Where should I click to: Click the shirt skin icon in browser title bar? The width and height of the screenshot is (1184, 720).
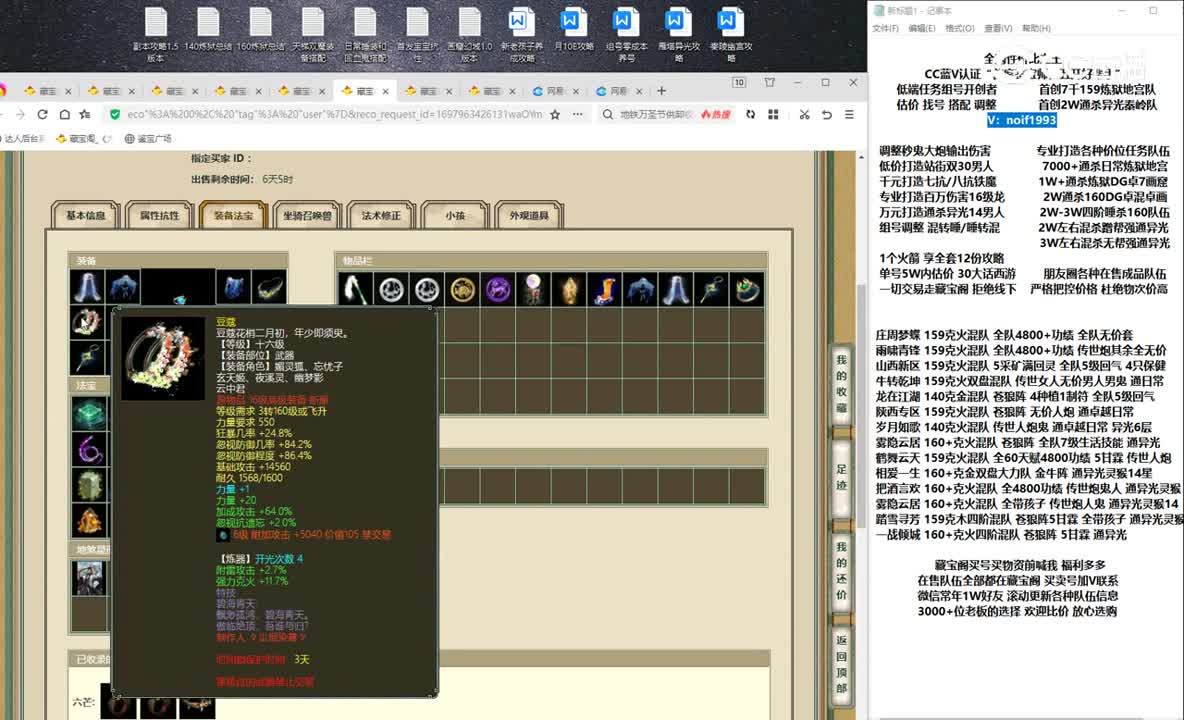769,82
